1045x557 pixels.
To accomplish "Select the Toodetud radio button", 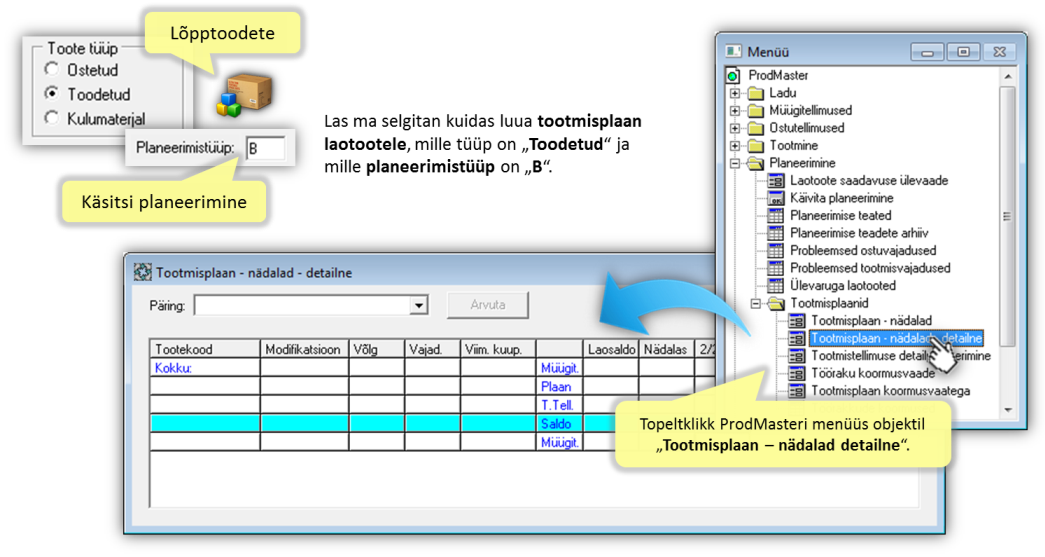I will point(52,94).
